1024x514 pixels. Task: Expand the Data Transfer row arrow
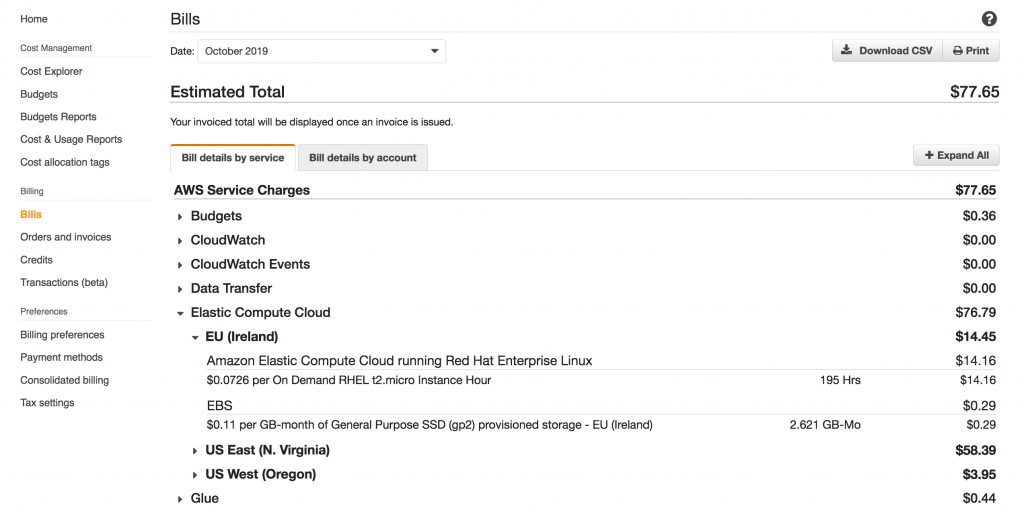180,289
